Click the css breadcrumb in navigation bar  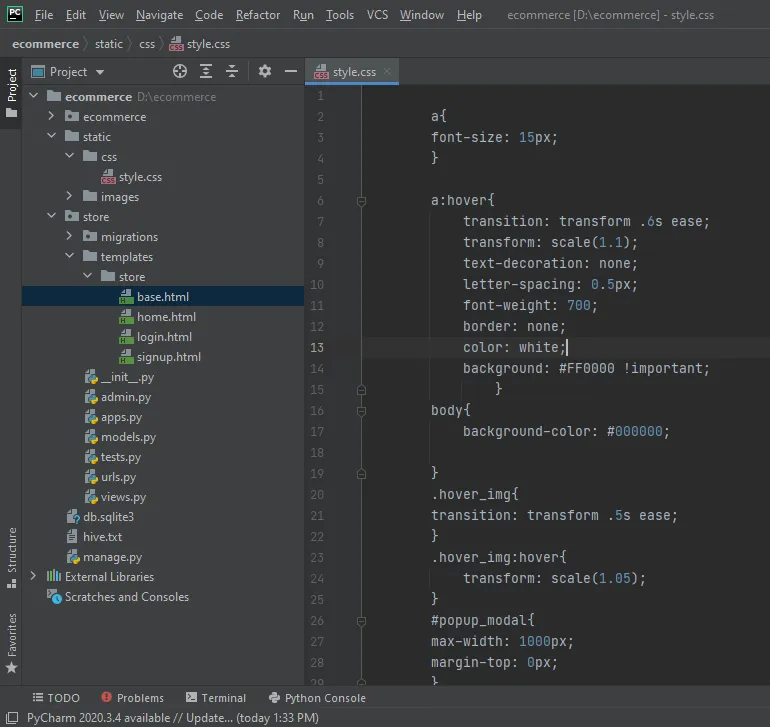(147, 44)
